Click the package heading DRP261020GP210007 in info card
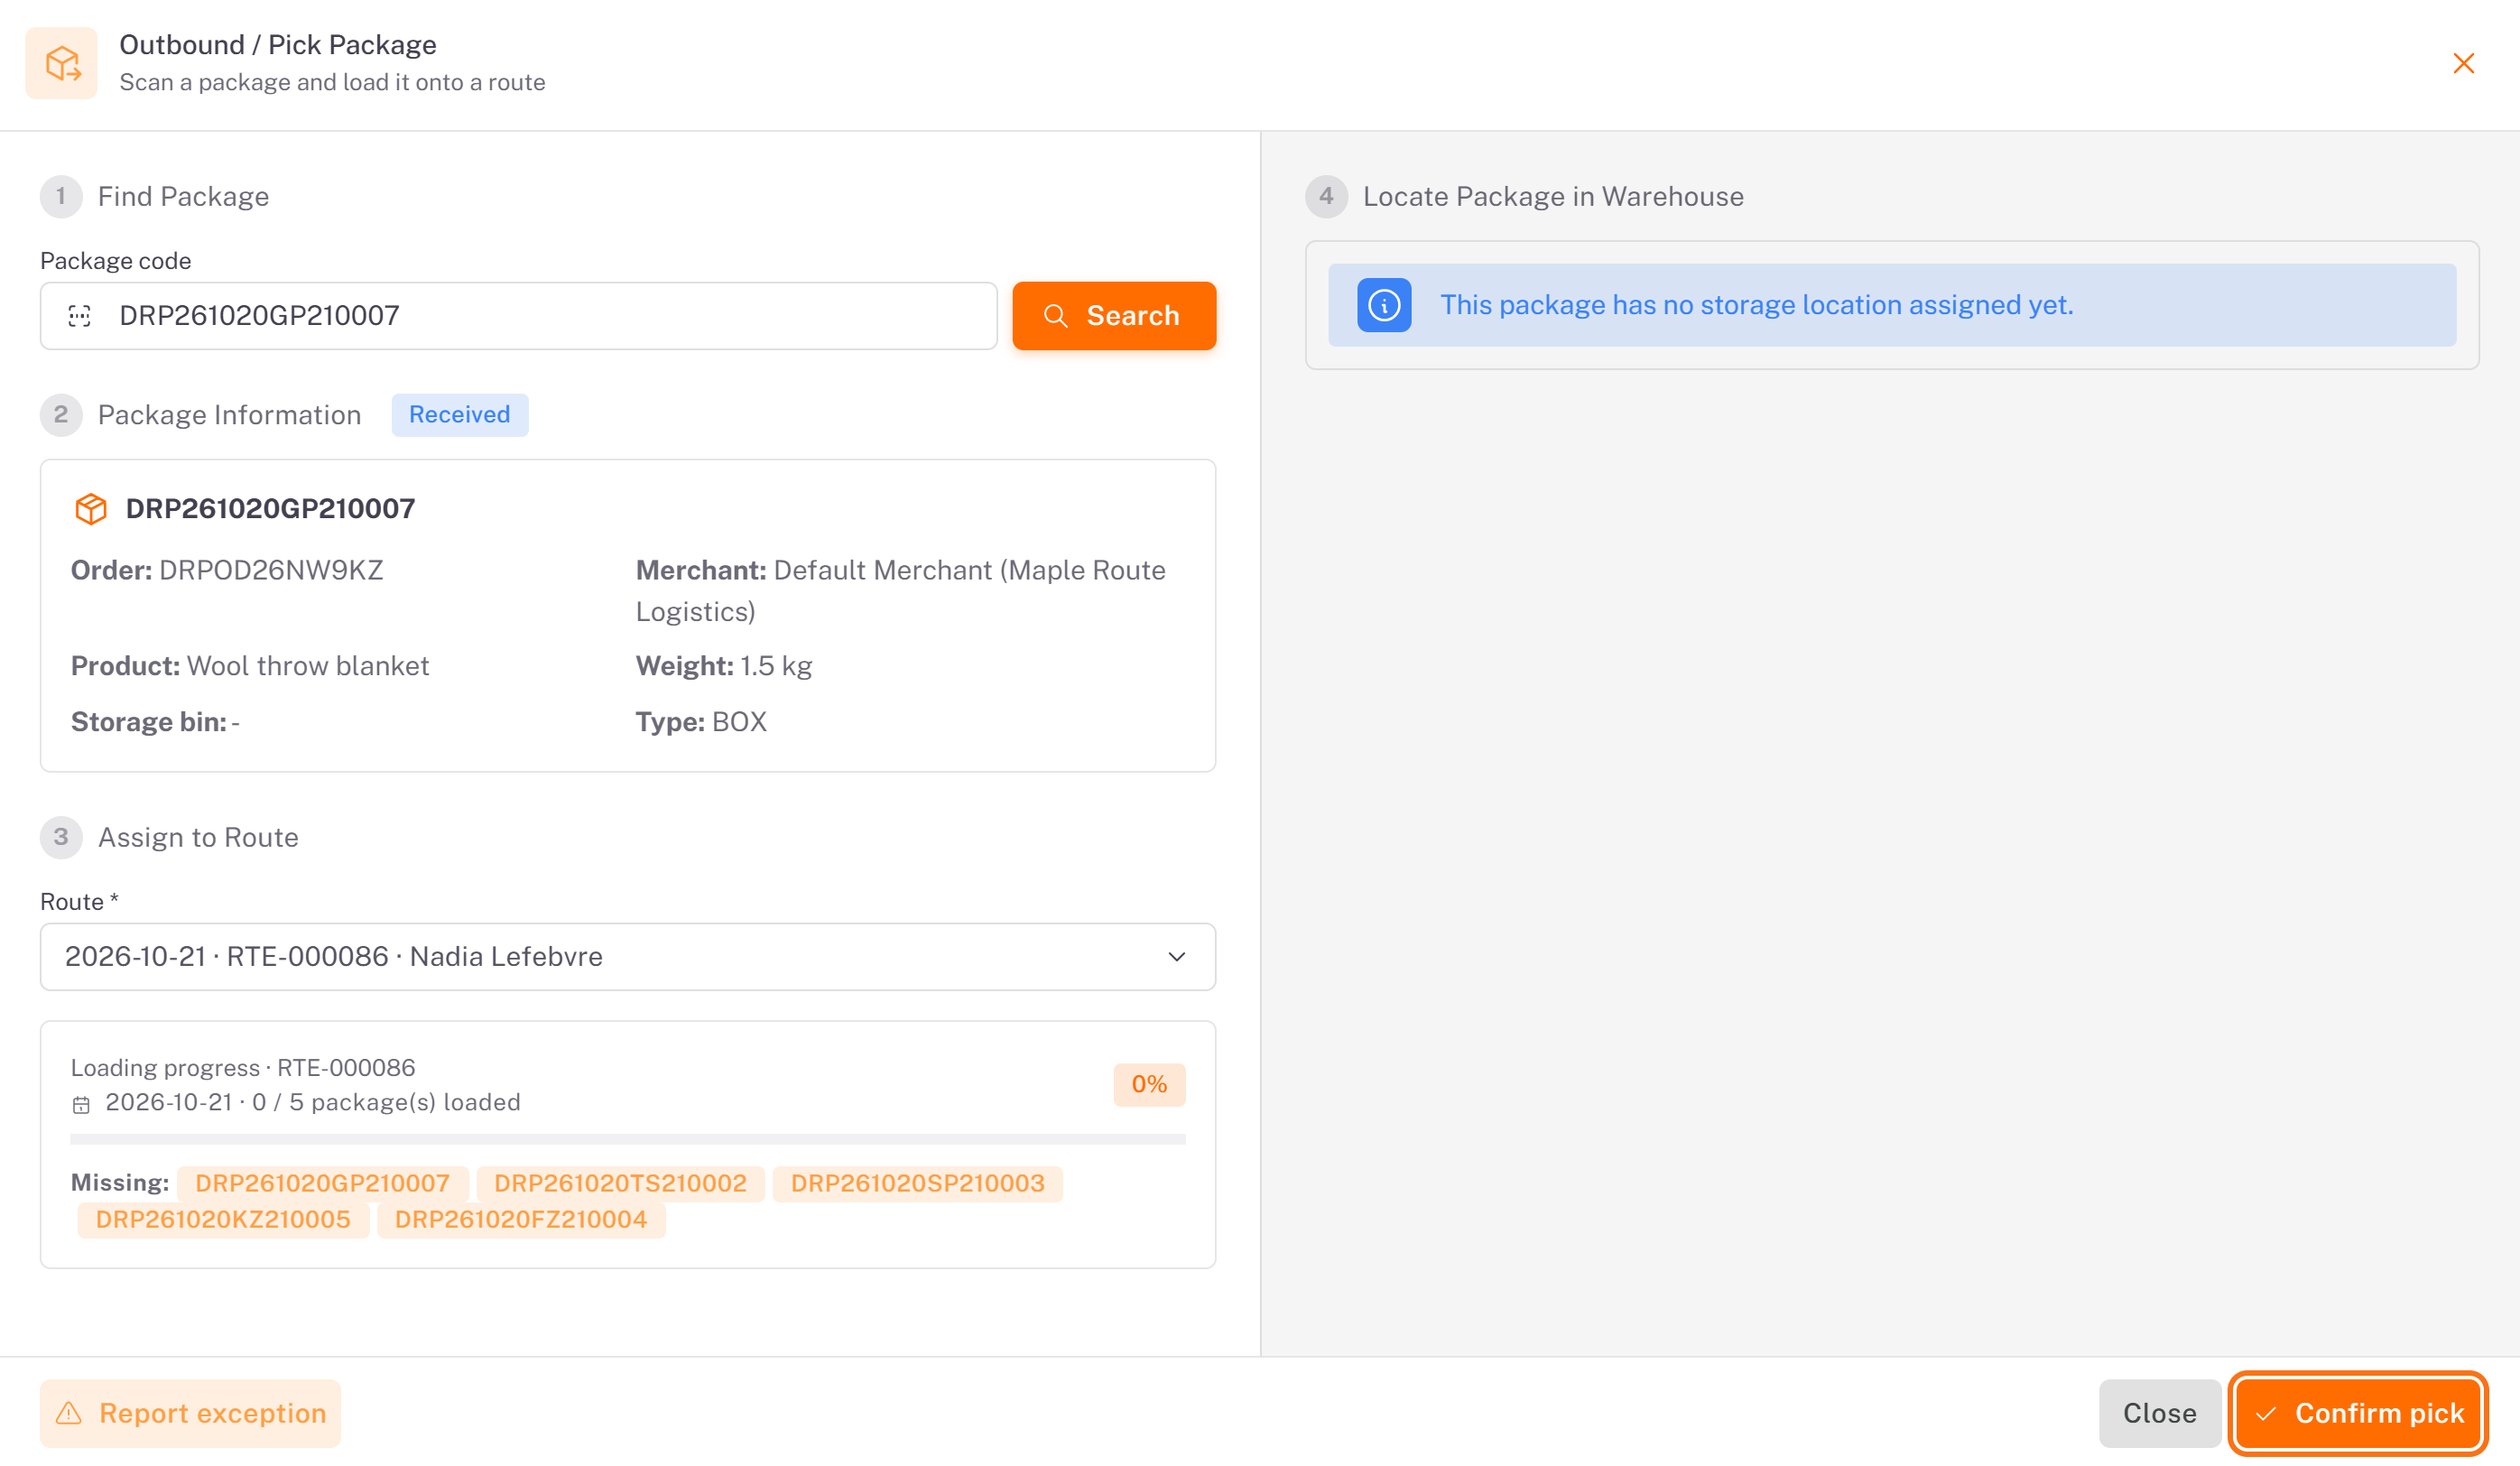The image size is (2520, 1466). [x=270, y=509]
